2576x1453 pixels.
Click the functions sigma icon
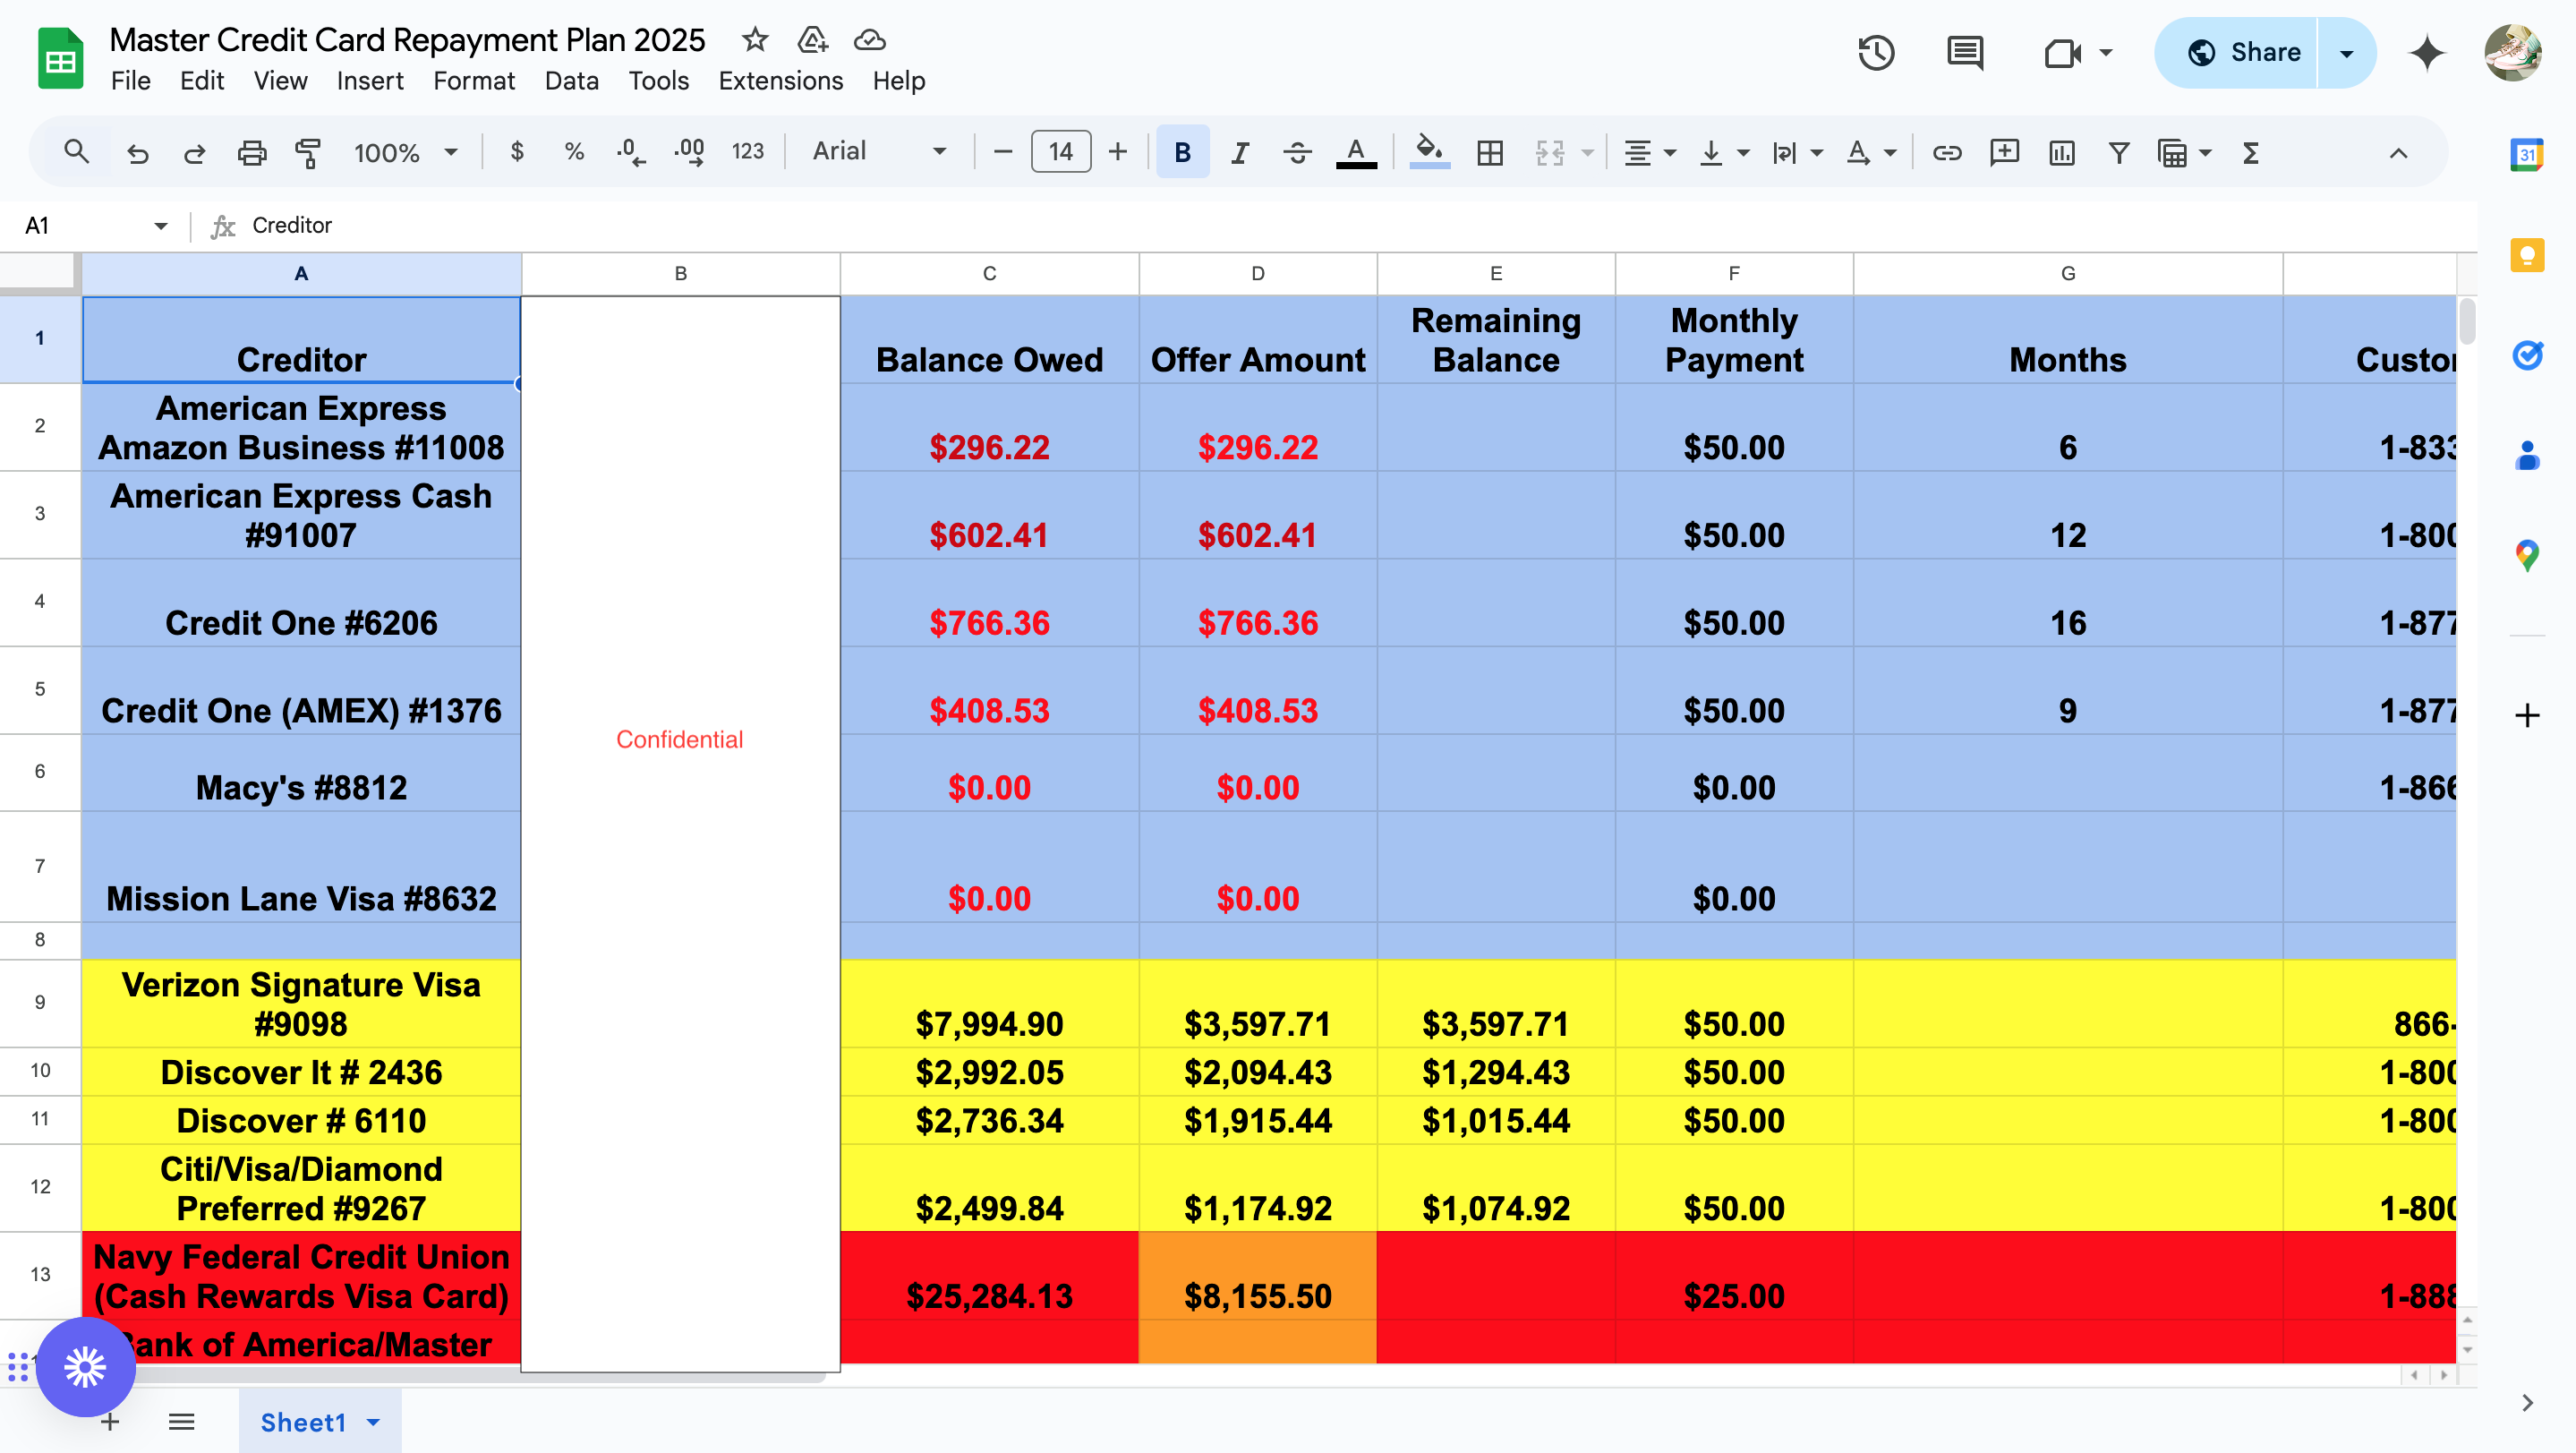2250,152
